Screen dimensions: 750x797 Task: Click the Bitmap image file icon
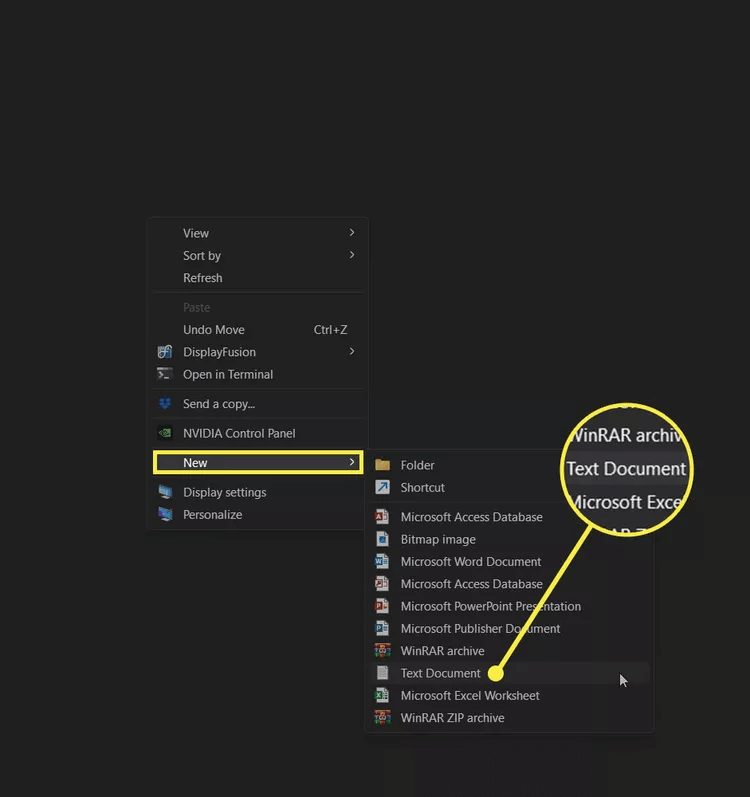click(x=382, y=539)
